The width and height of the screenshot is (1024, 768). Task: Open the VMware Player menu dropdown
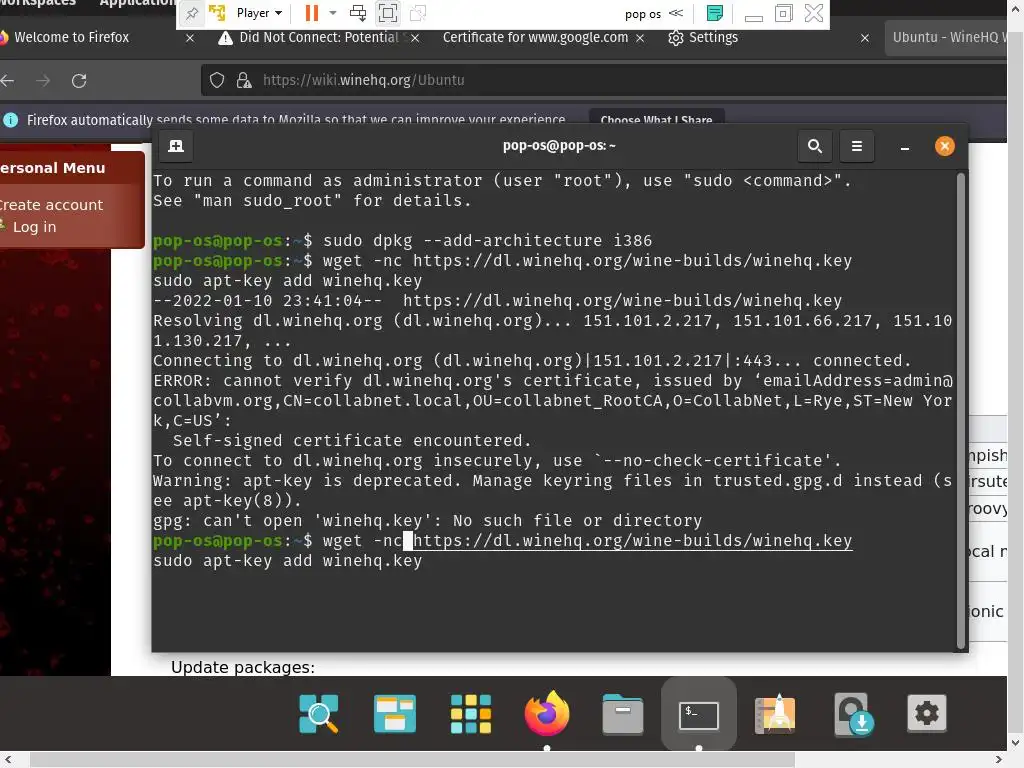[x=259, y=13]
